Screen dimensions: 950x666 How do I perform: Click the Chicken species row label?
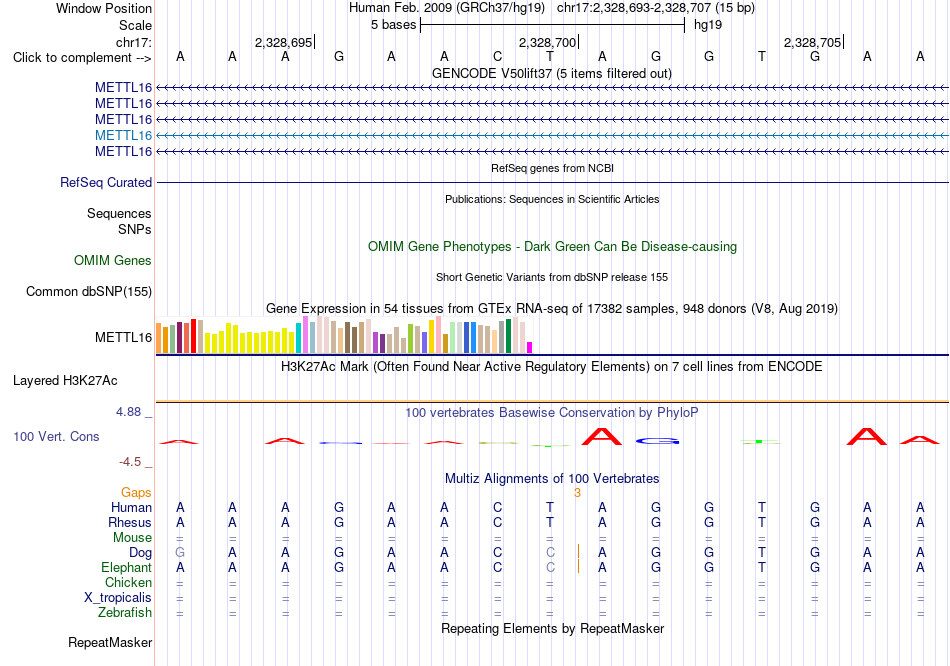pos(128,582)
